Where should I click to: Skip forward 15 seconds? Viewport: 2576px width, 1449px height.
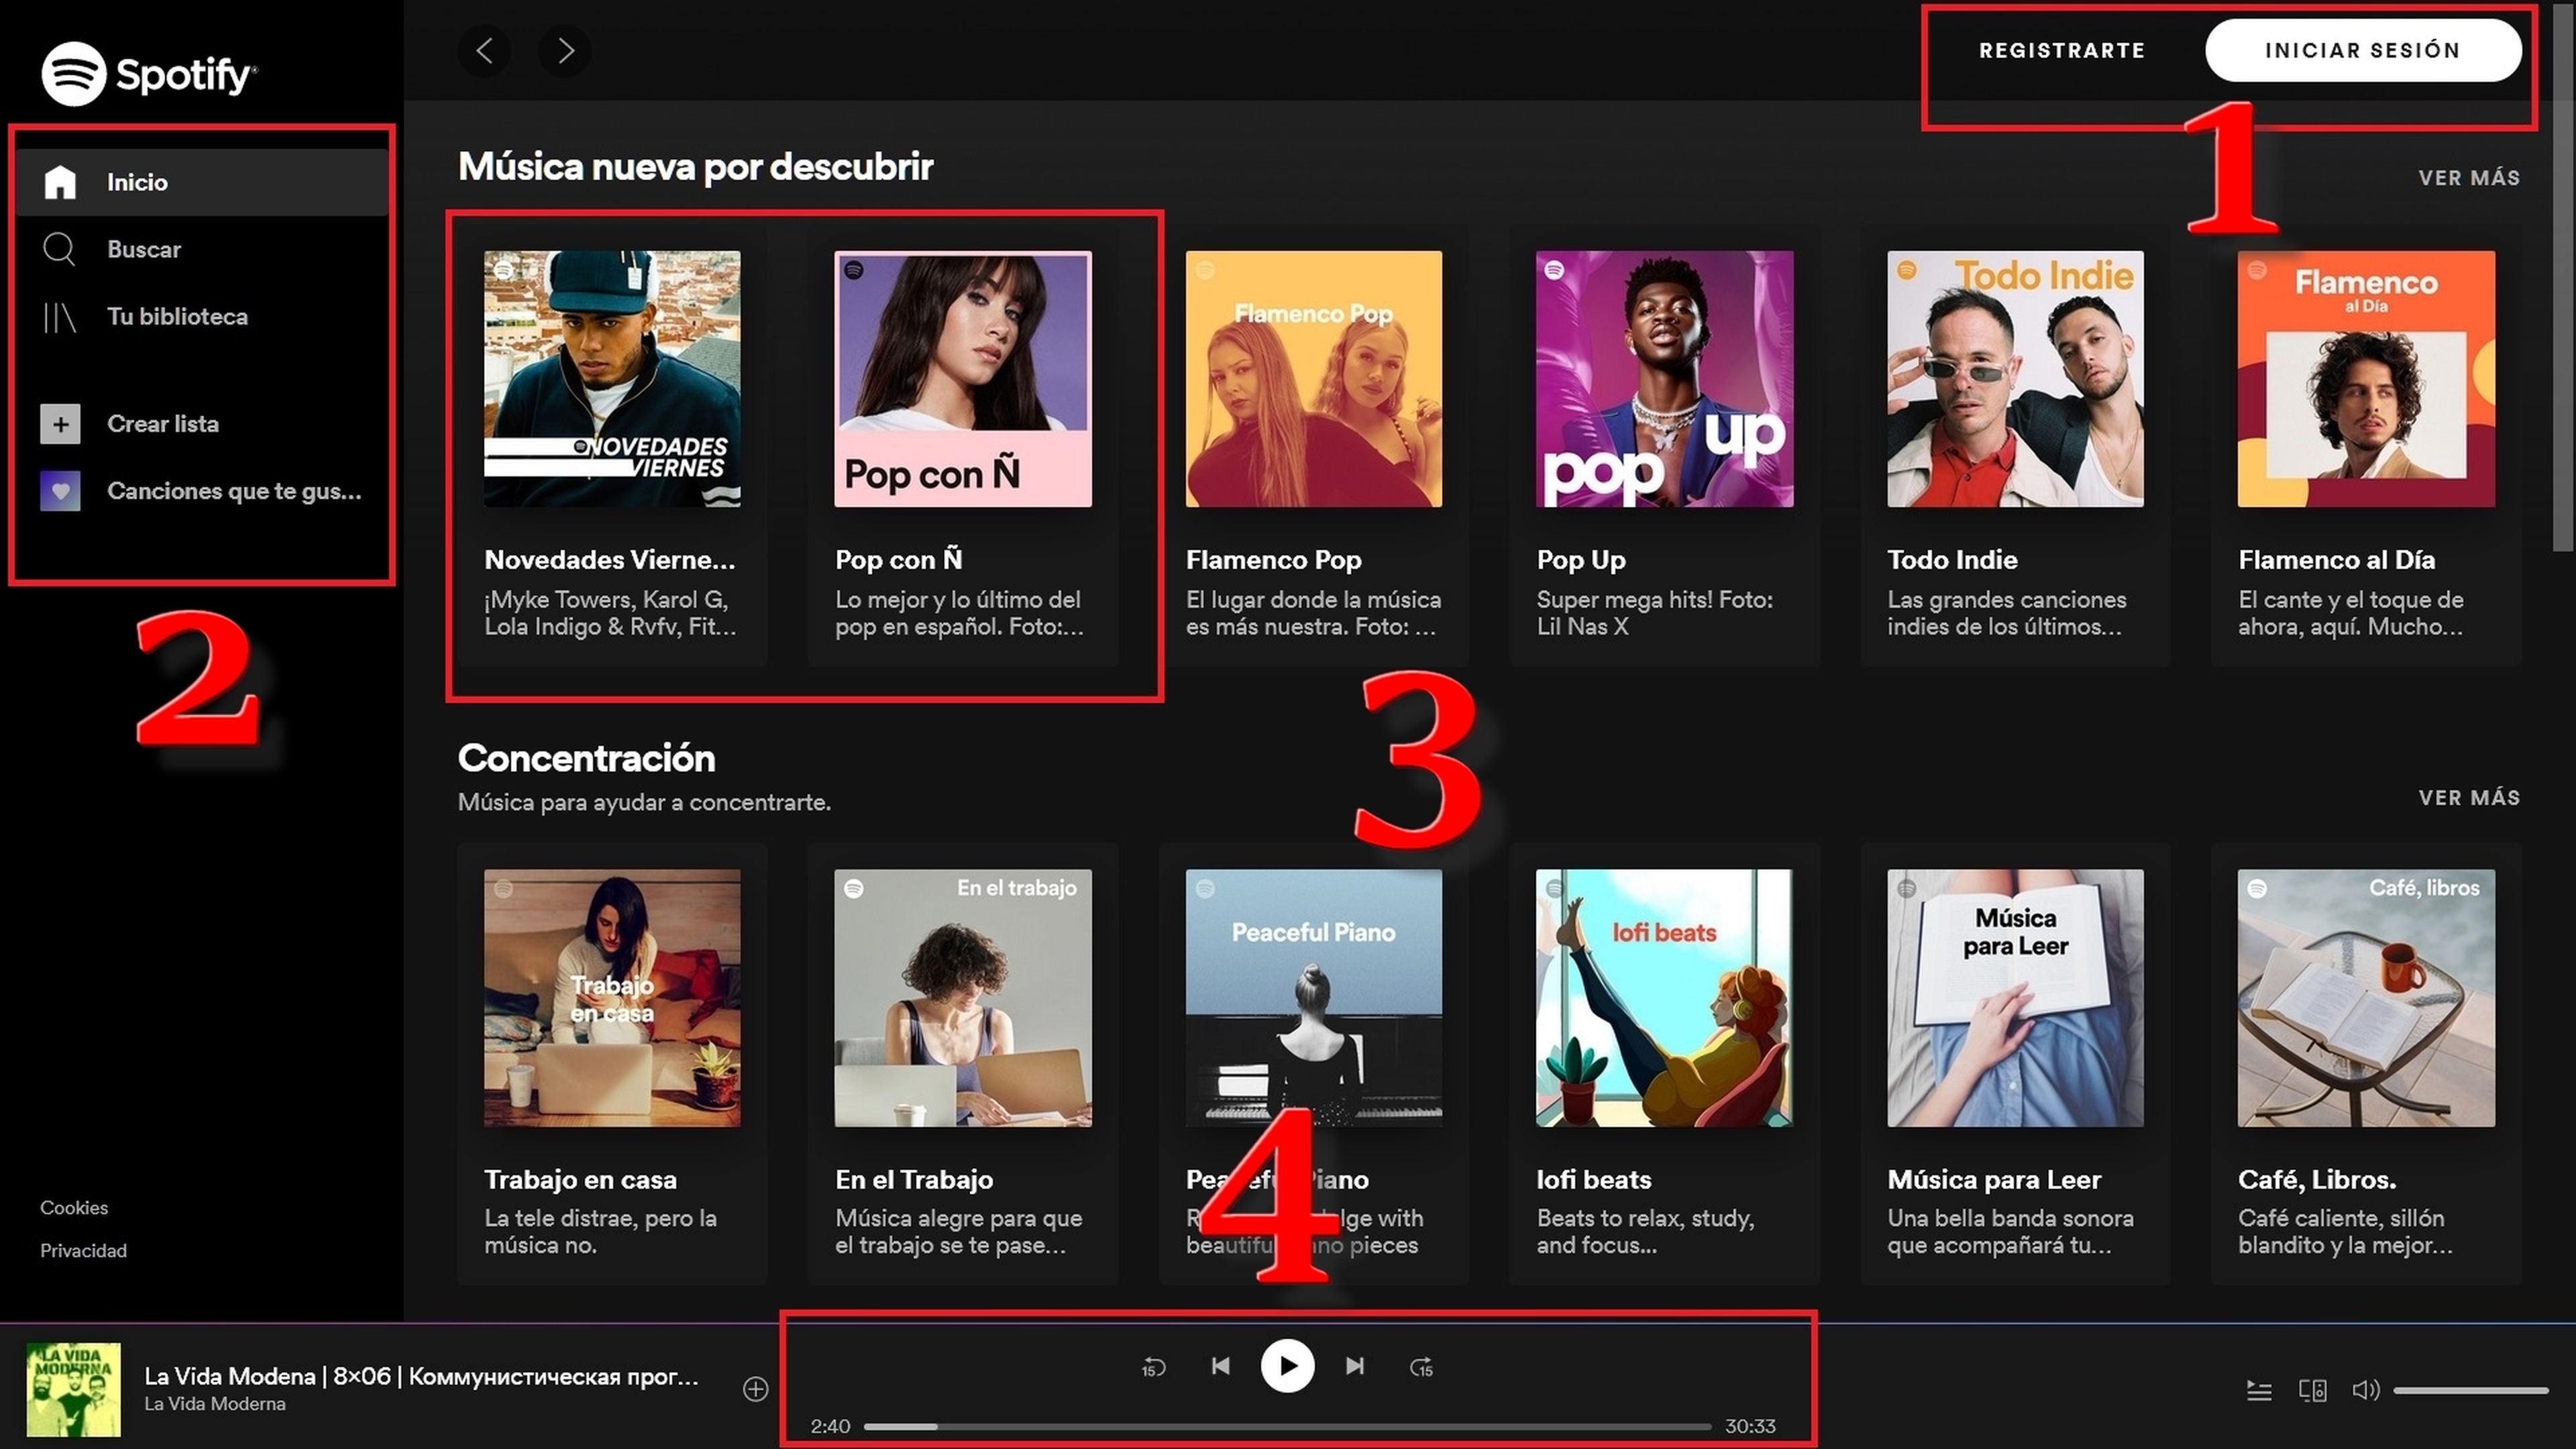pyautogui.click(x=1421, y=1367)
